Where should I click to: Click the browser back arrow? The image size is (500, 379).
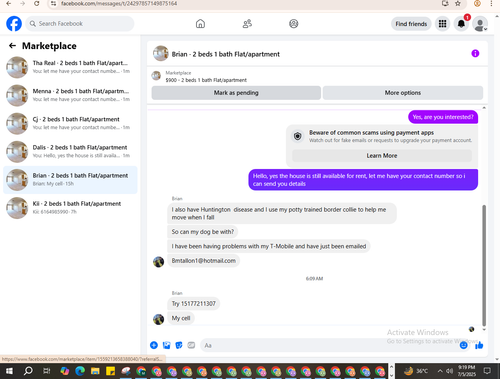pos(9,3)
